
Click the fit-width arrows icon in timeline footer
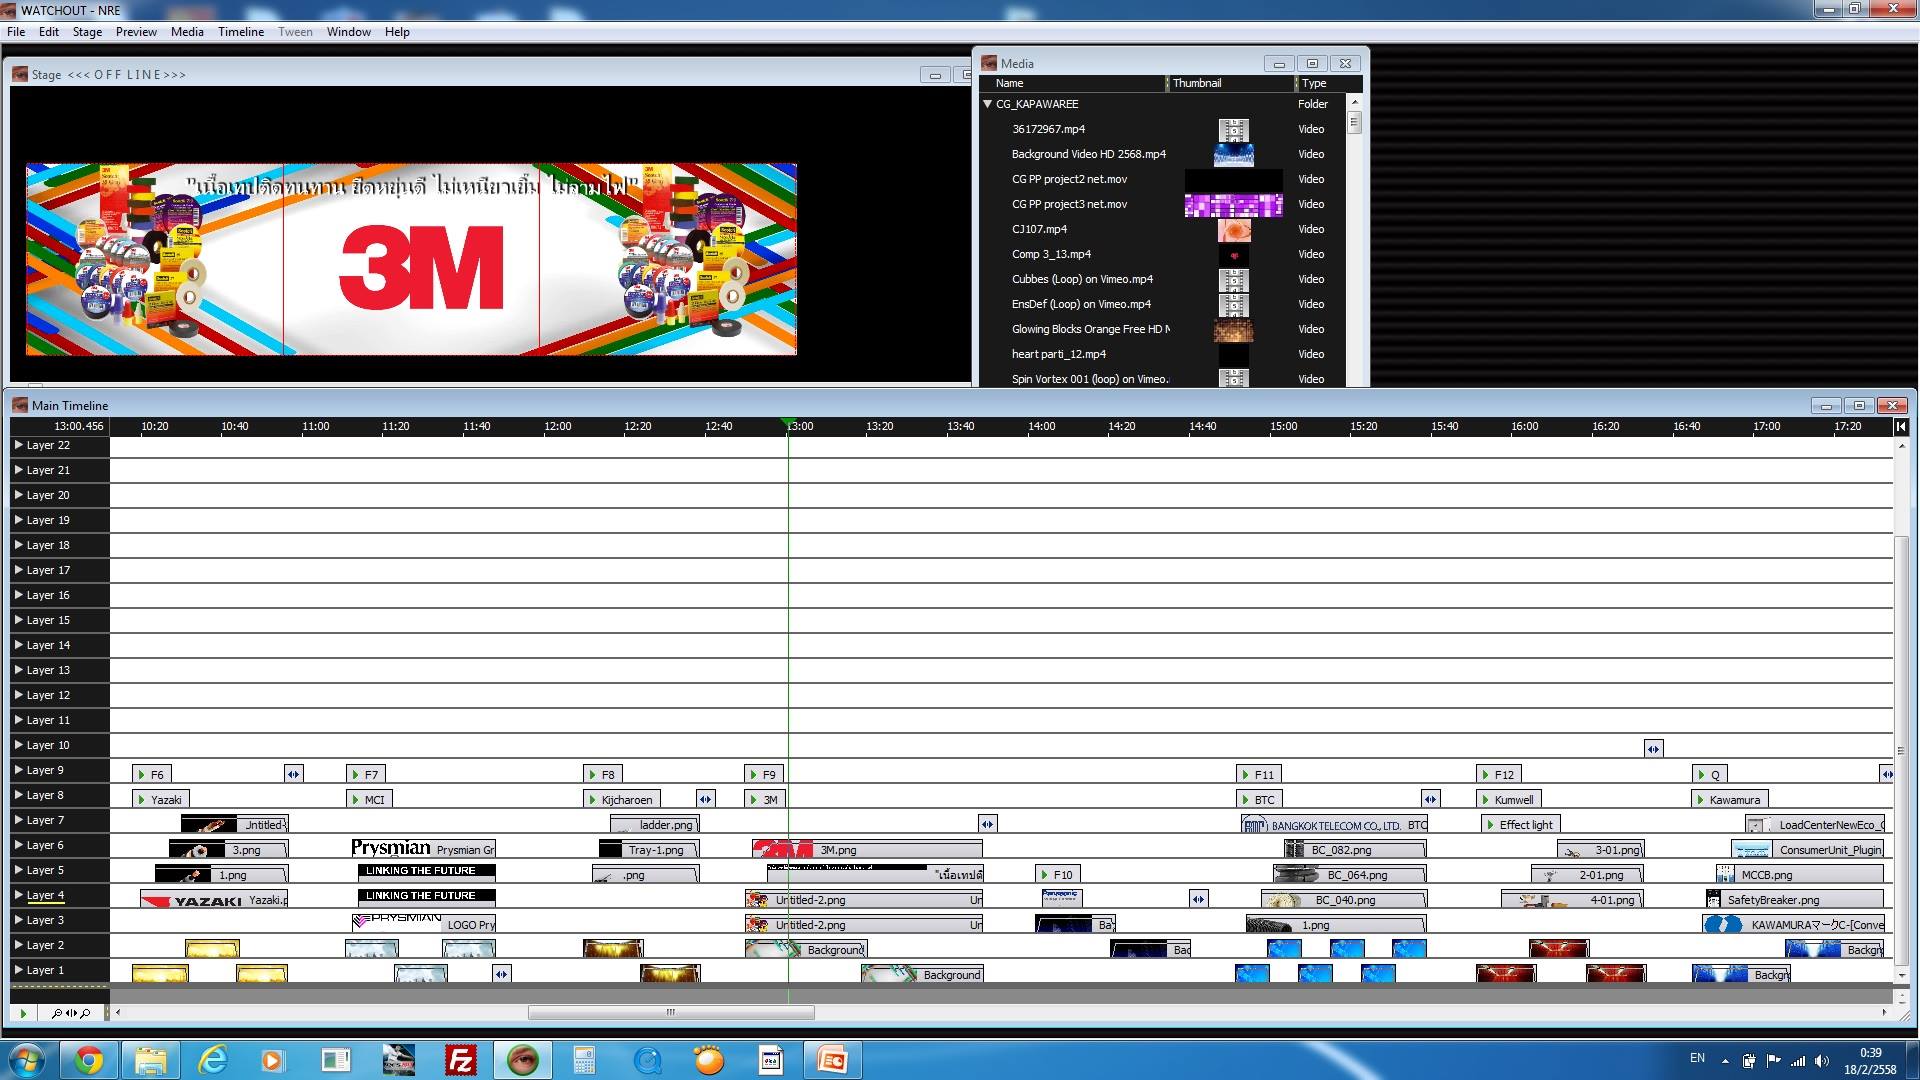click(x=71, y=1013)
